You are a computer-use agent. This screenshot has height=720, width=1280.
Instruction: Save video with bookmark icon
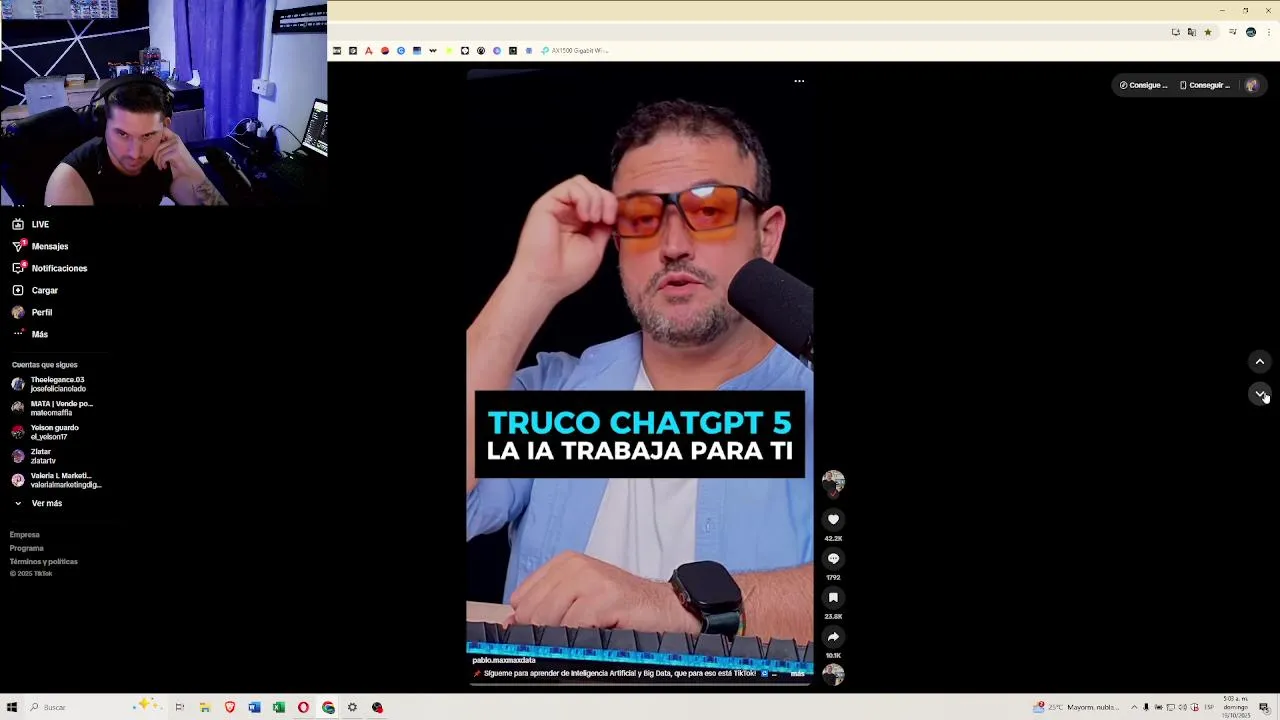833,597
